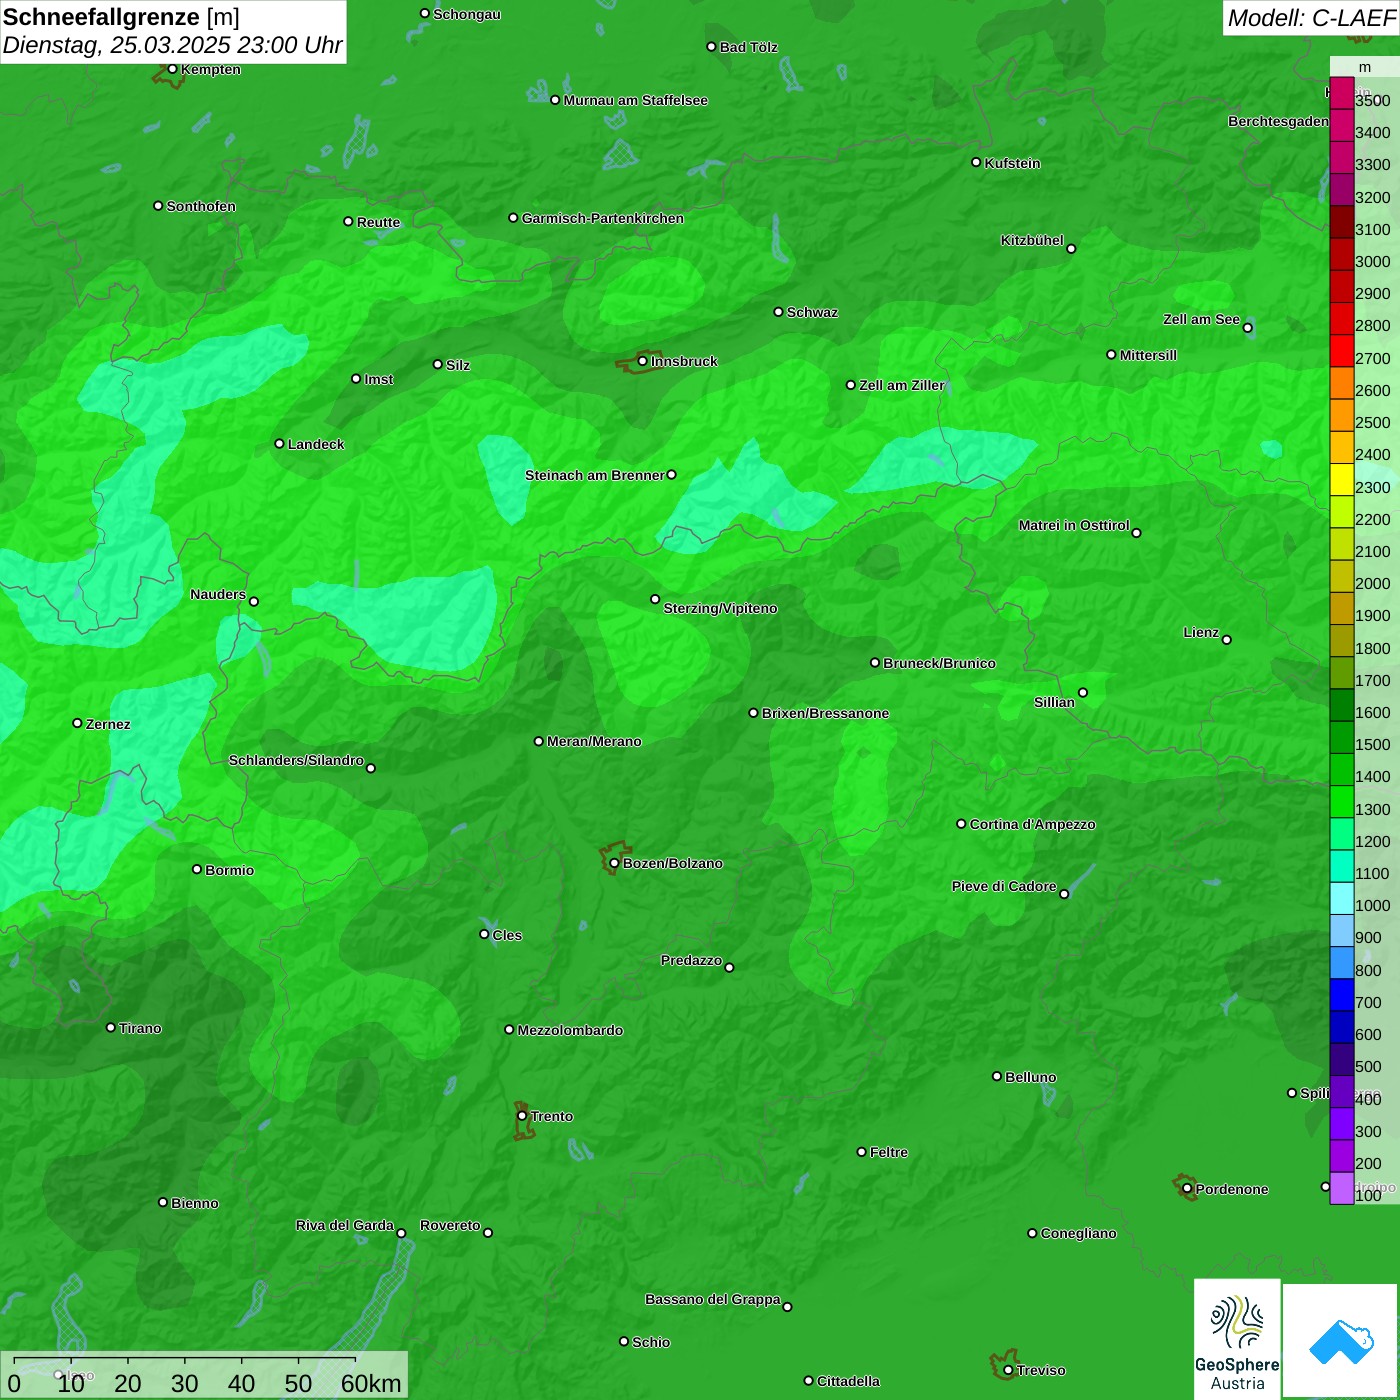The image size is (1400, 1400).
Task: Select the 1000 m light cyan legend swatch
Action: pyautogui.click(x=1341, y=898)
